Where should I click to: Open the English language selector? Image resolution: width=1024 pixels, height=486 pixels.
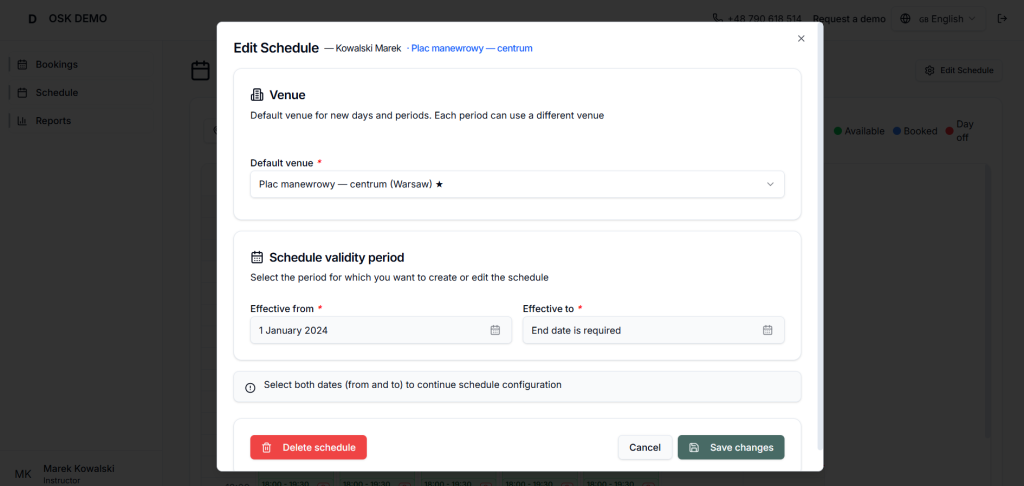[x=938, y=19]
